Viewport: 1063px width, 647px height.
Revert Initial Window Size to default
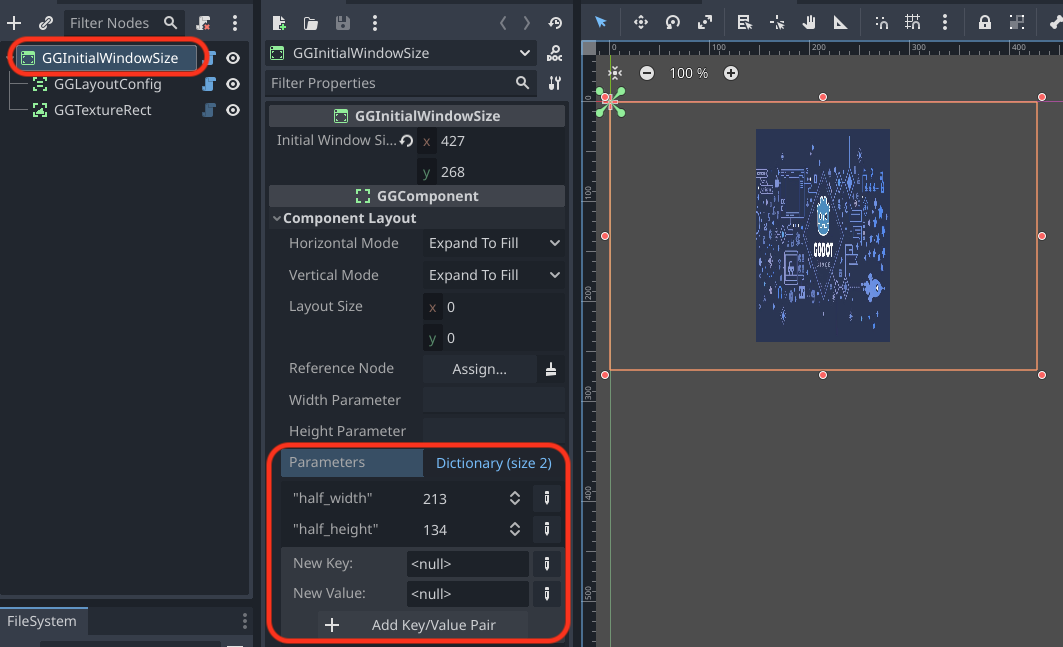point(406,140)
